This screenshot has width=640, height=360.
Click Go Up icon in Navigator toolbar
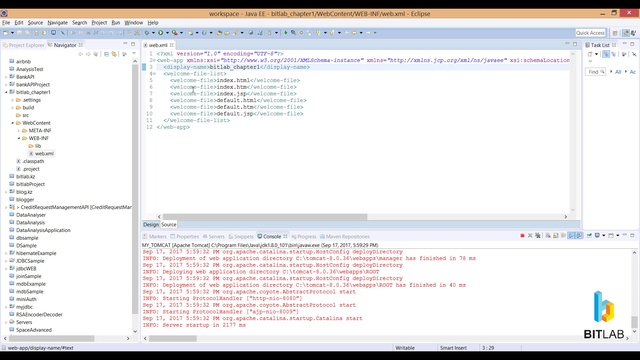96,54
